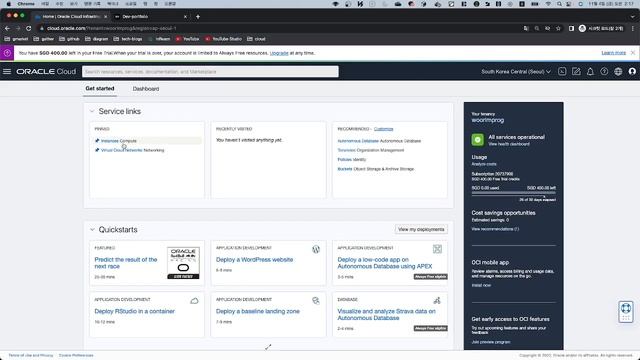
Task: Open the language globe icon
Action: [618, 71]
